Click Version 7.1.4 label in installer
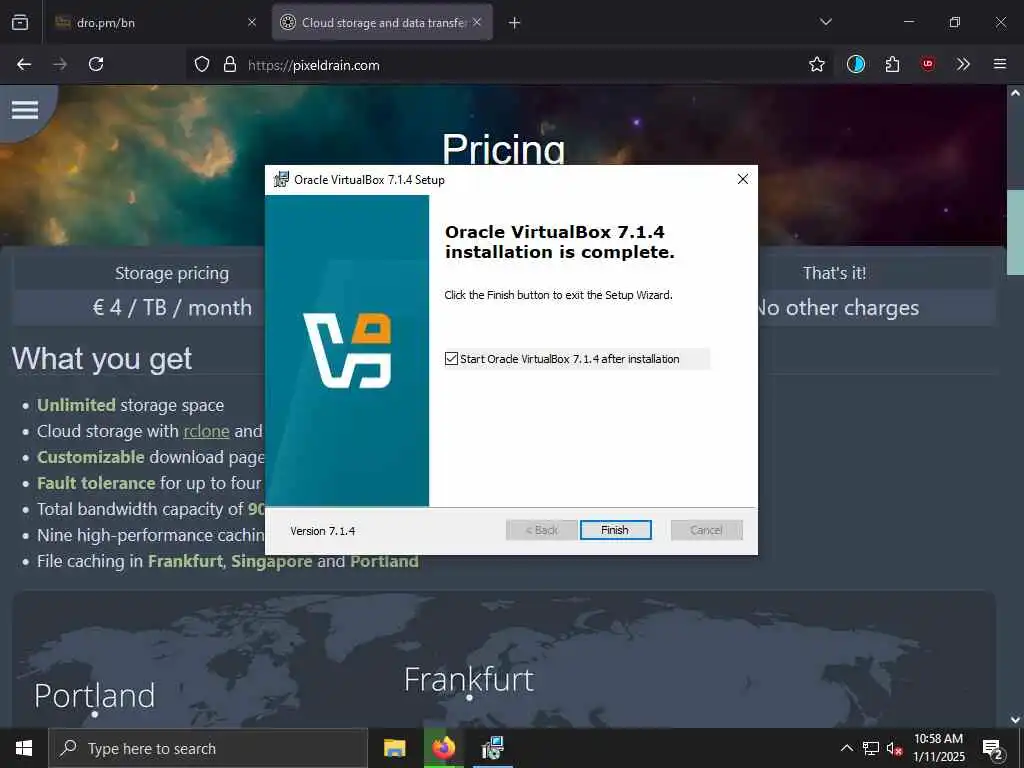Viewport: 1024px width, 768px height. point(323,531)
